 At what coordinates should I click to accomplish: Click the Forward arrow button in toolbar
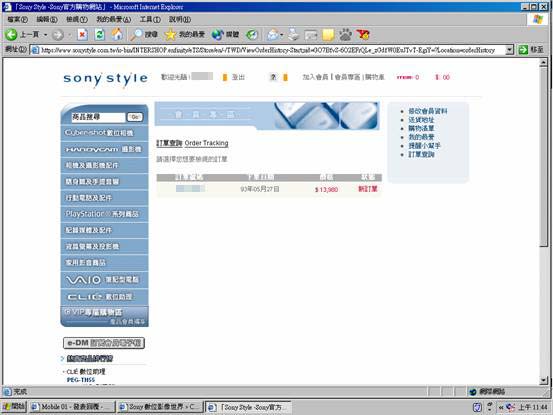coord(58,35)
